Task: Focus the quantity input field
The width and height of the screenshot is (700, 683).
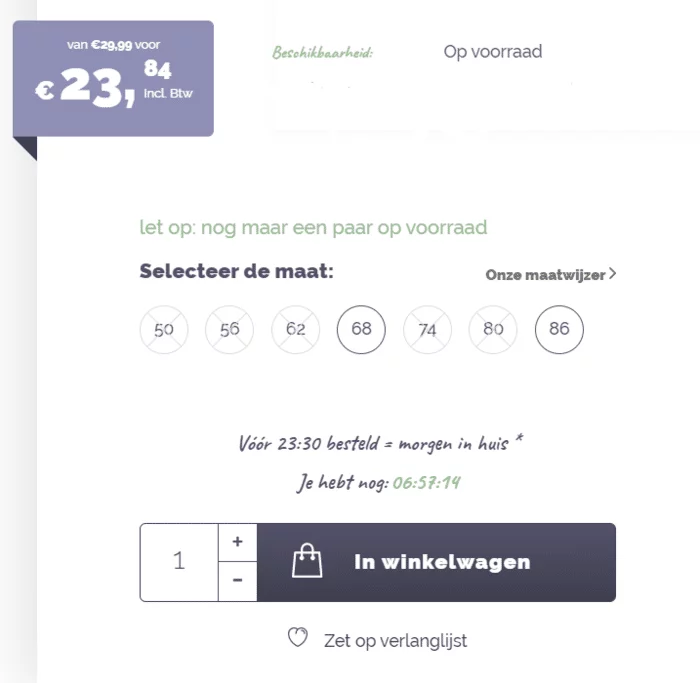Action: (179, 562)
